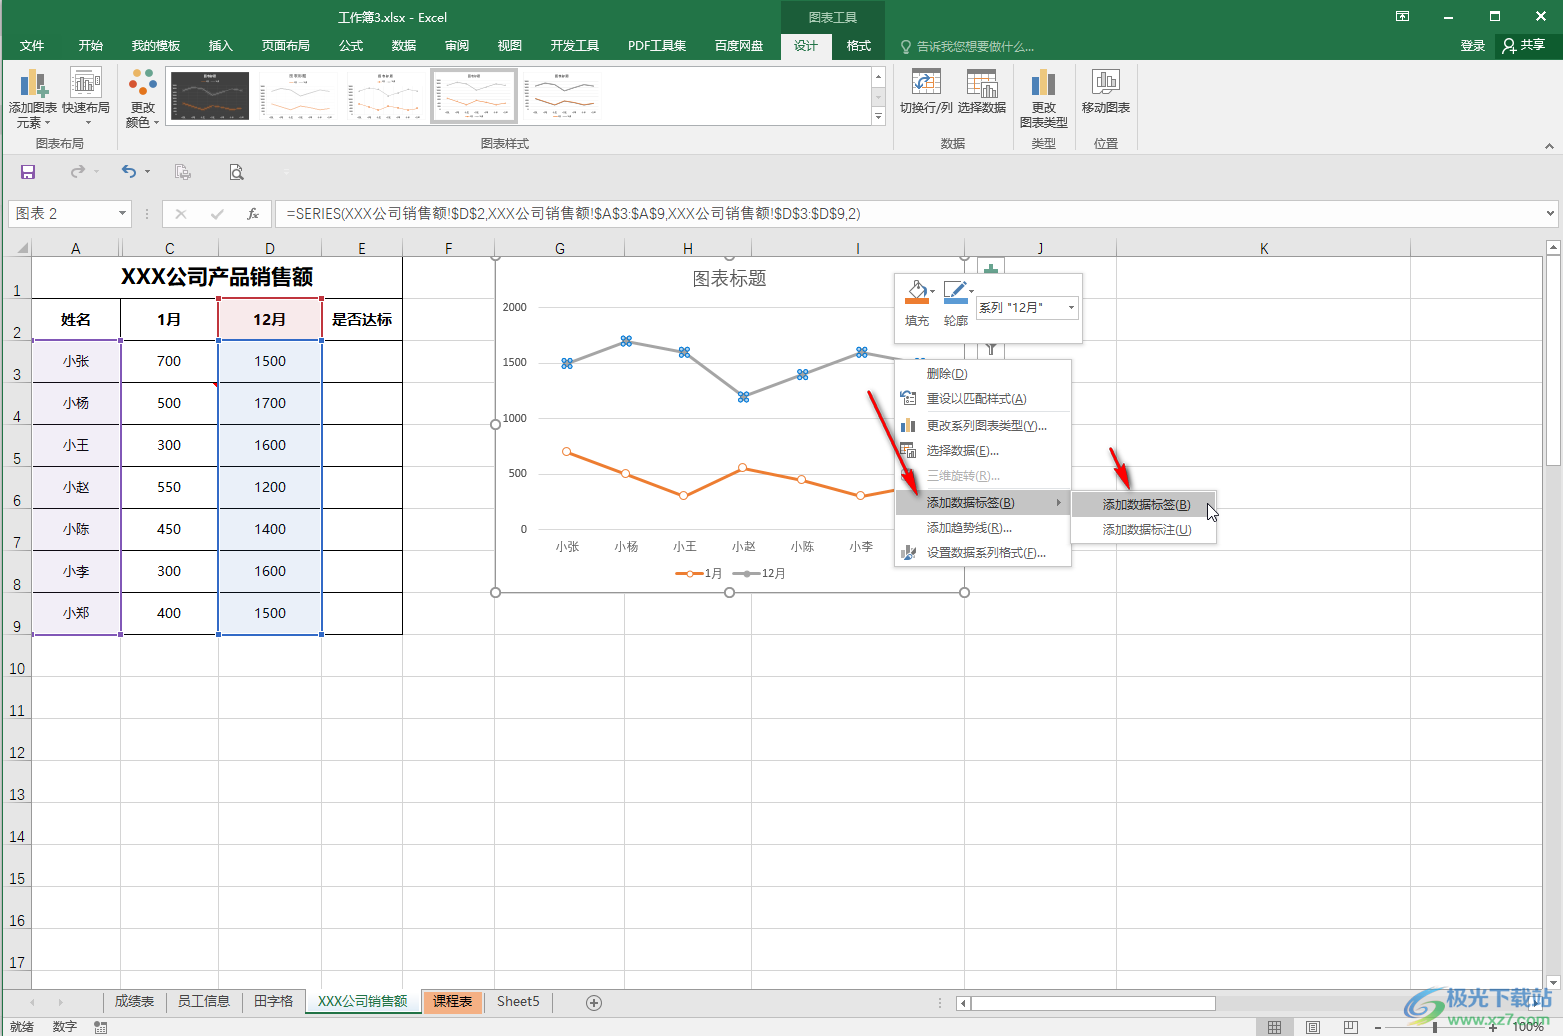Click the macro record icon in status bar
This screenshot has height=1036, width=1563.
pyautogui.click(x=101, y=1027)
